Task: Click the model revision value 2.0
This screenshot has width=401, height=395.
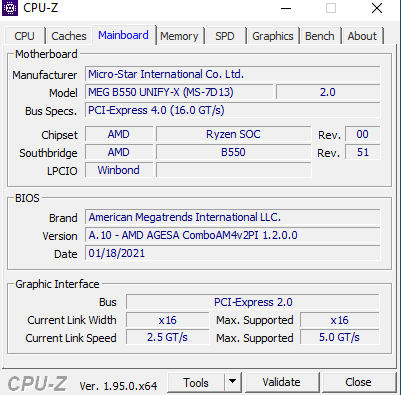Action: [x=328, y=92]
